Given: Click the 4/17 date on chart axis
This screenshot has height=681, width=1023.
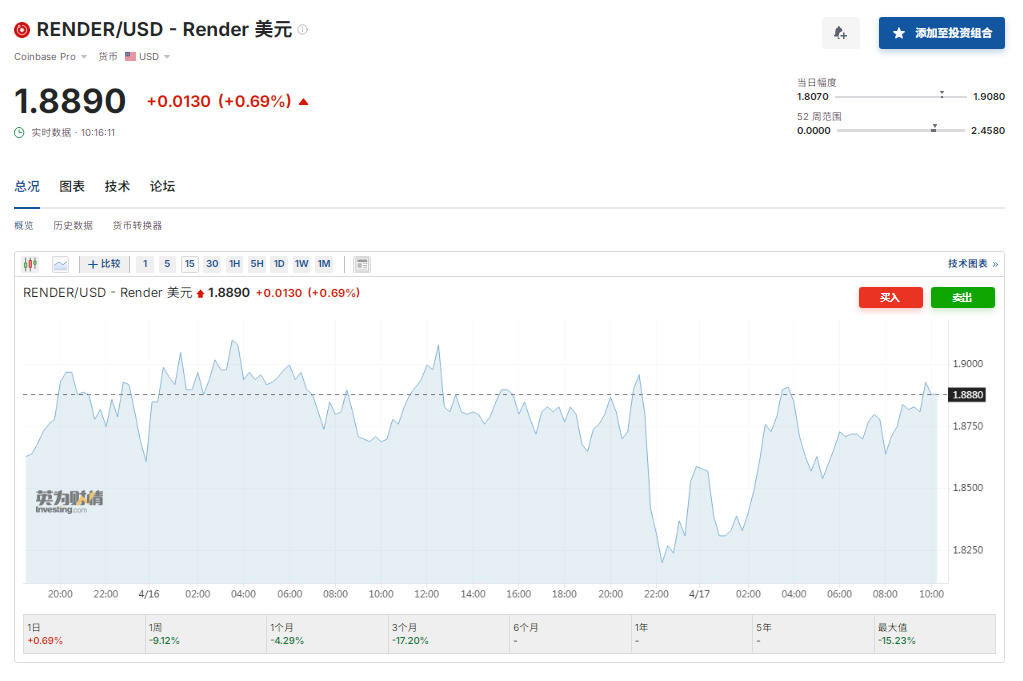Looking at the screenshot, I should (699, 594).
